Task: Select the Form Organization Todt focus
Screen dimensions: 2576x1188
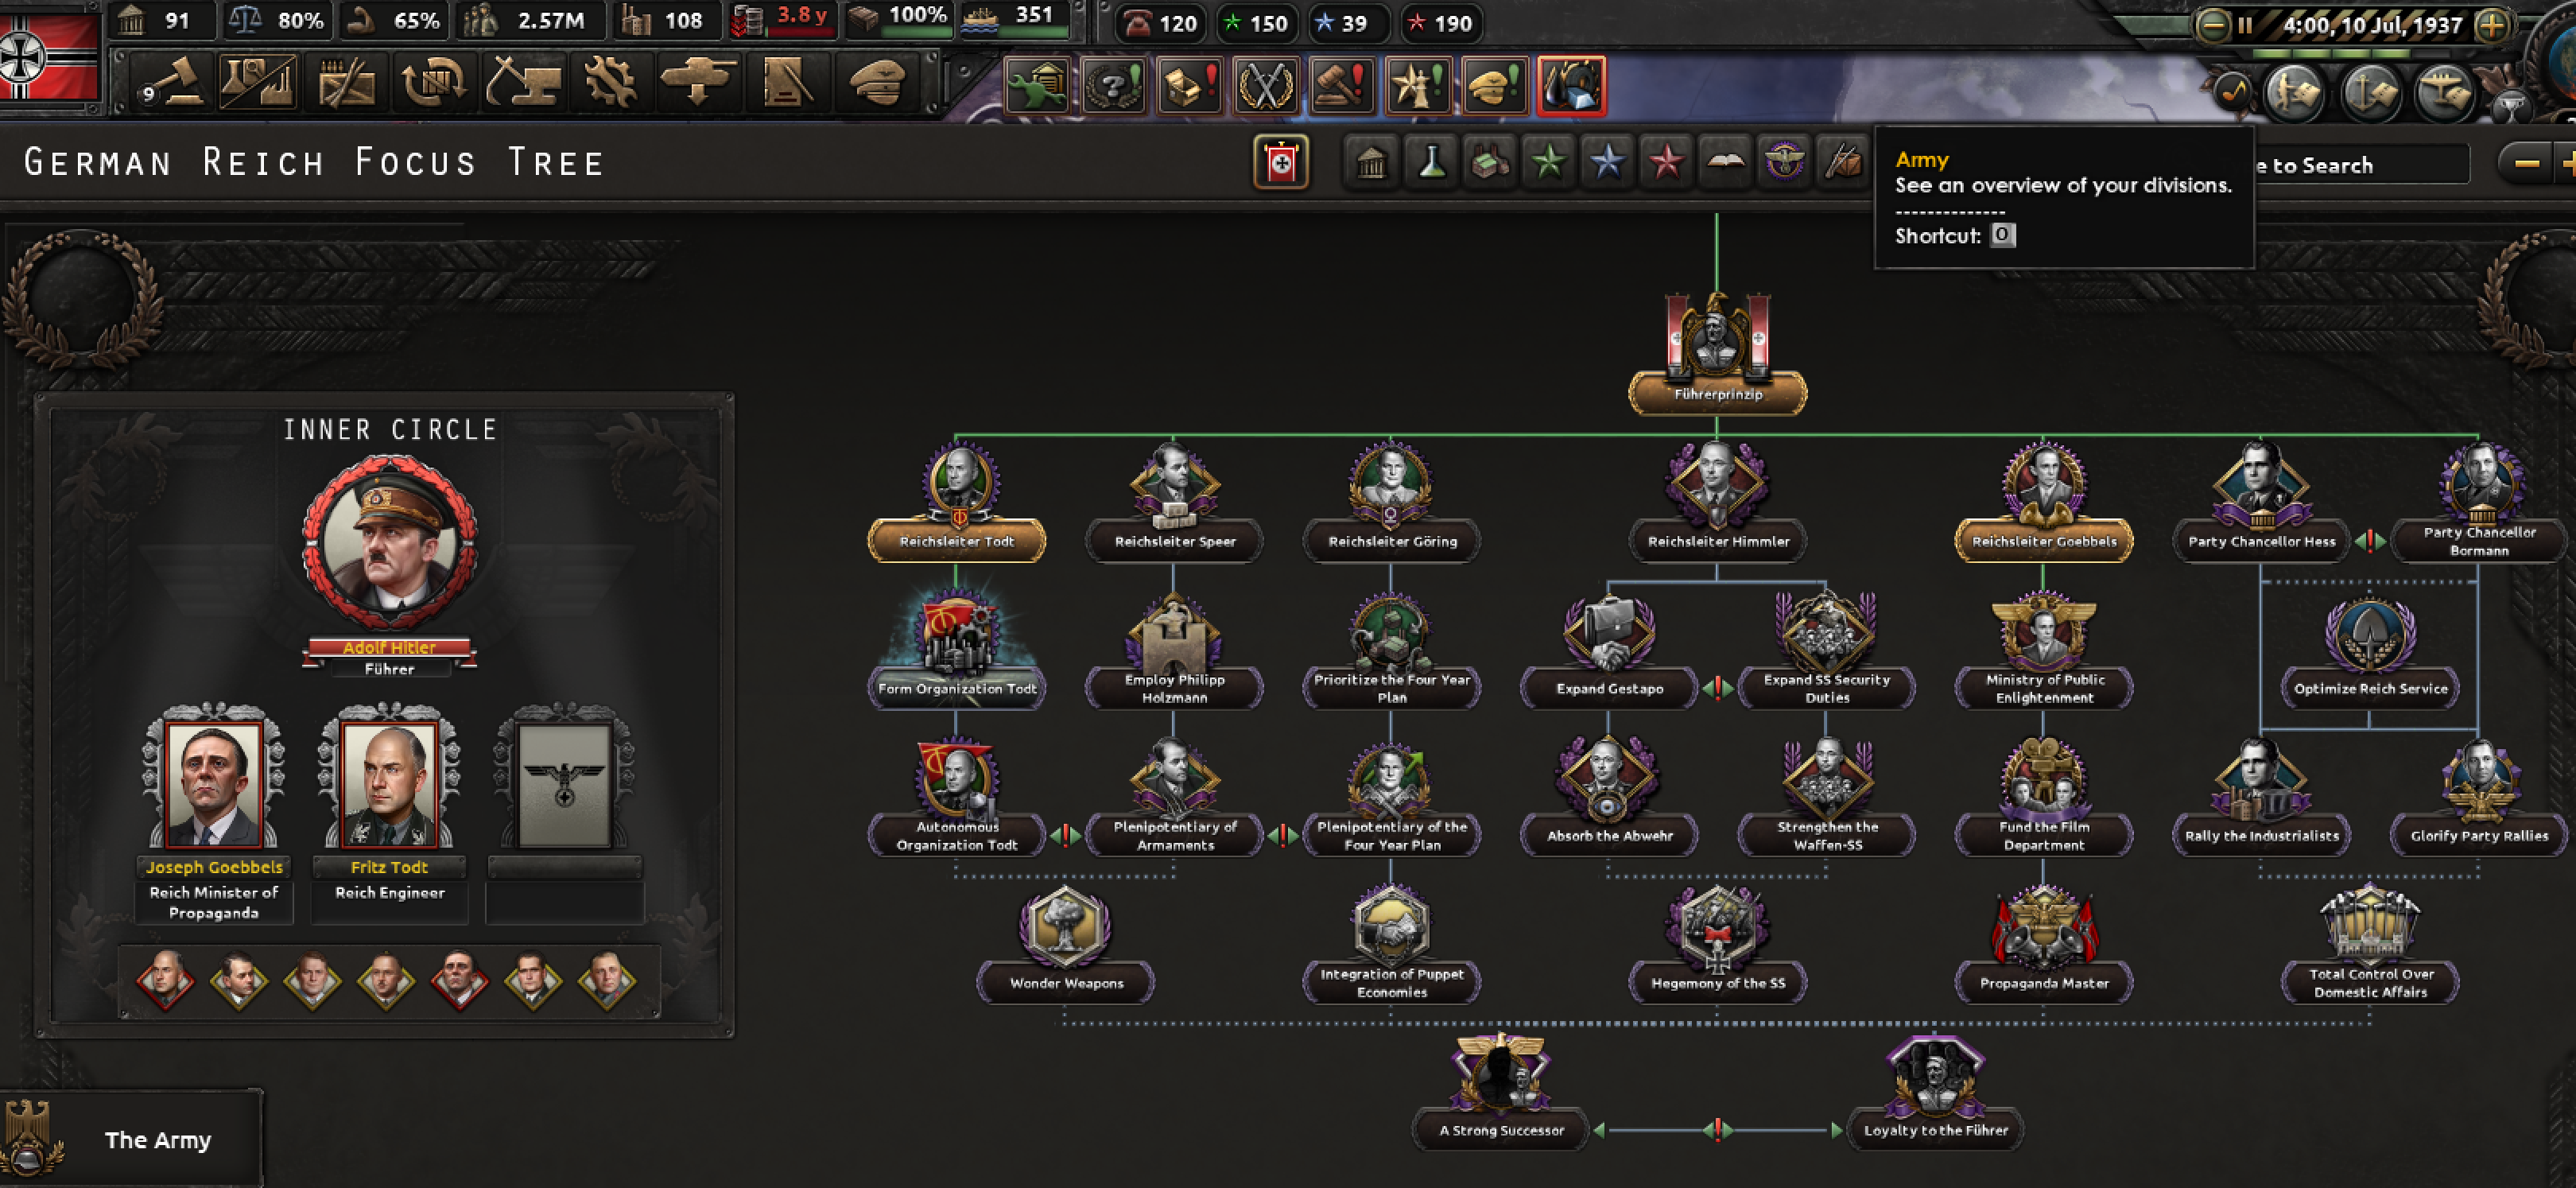Action: [x=957, y=650]
